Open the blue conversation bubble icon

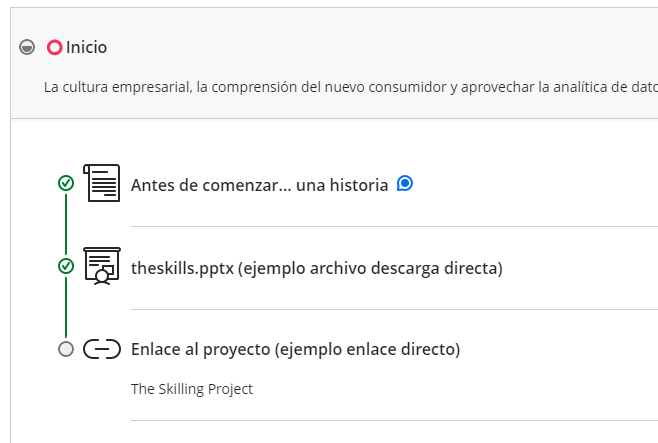pyautogui.click(x=405, y=183)
